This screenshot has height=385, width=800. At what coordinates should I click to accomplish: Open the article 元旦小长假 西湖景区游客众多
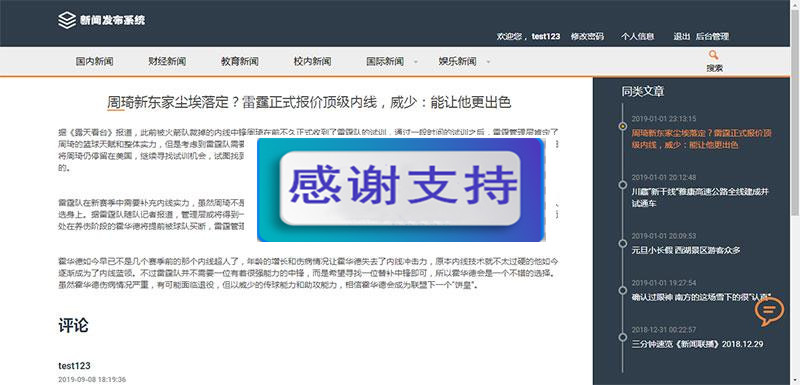pyautogui.click(x=686, y=250)
